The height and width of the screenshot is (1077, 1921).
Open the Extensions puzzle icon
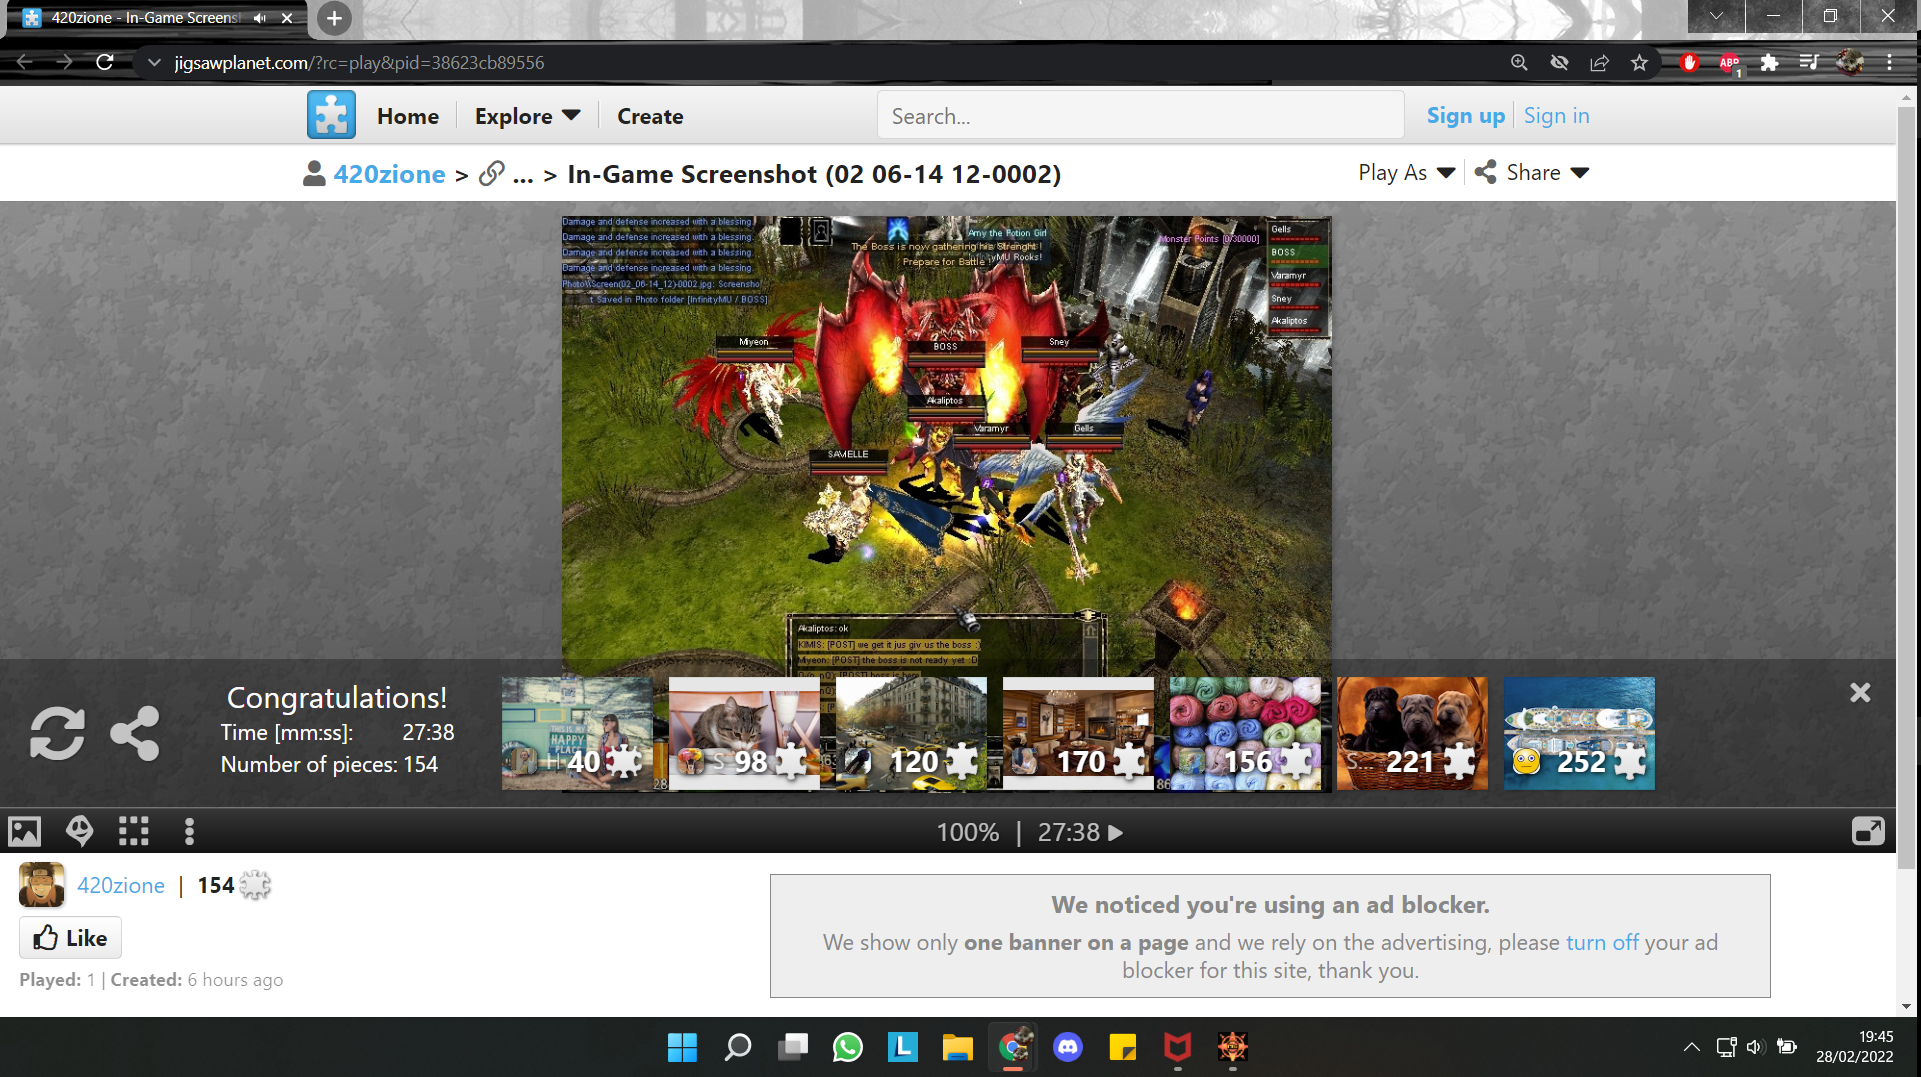tap(1769, 63)
